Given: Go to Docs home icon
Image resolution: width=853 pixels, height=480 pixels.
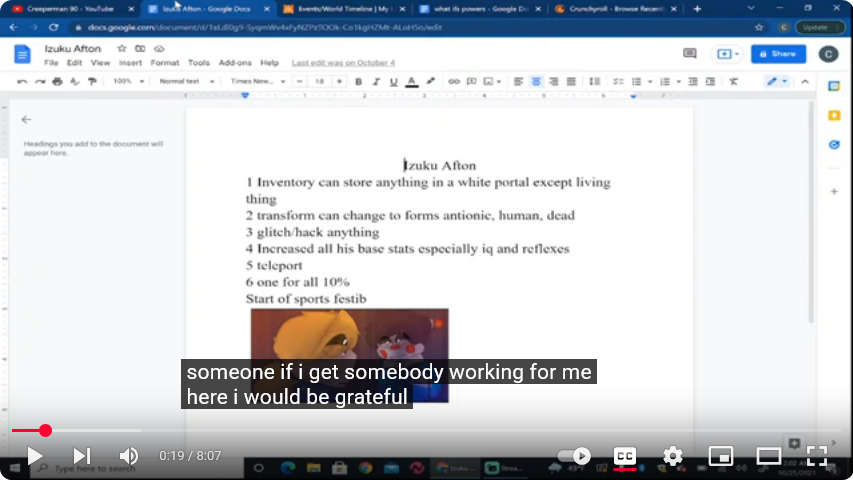Looking at the screenshot, I should (x=22, y=54).
